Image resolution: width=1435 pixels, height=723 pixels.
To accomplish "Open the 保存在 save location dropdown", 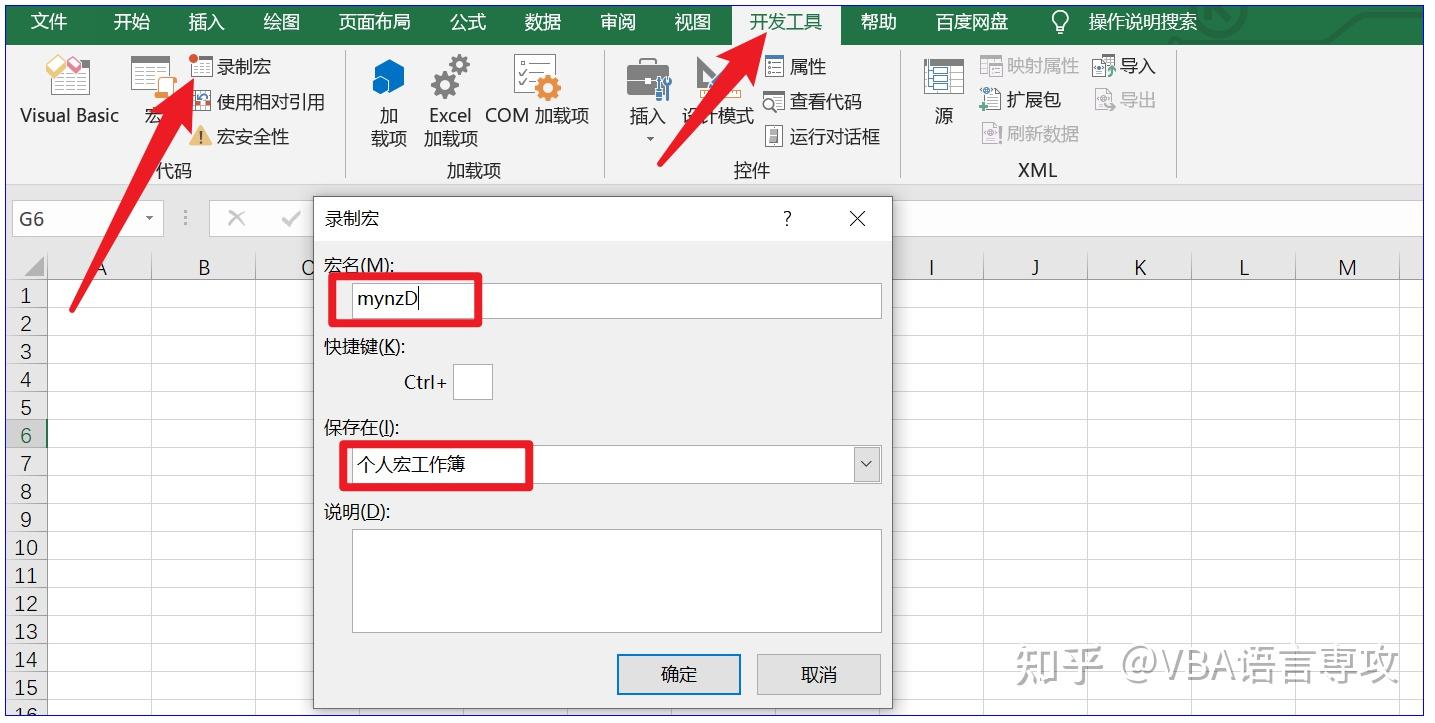I will click(x=866, y=464).
